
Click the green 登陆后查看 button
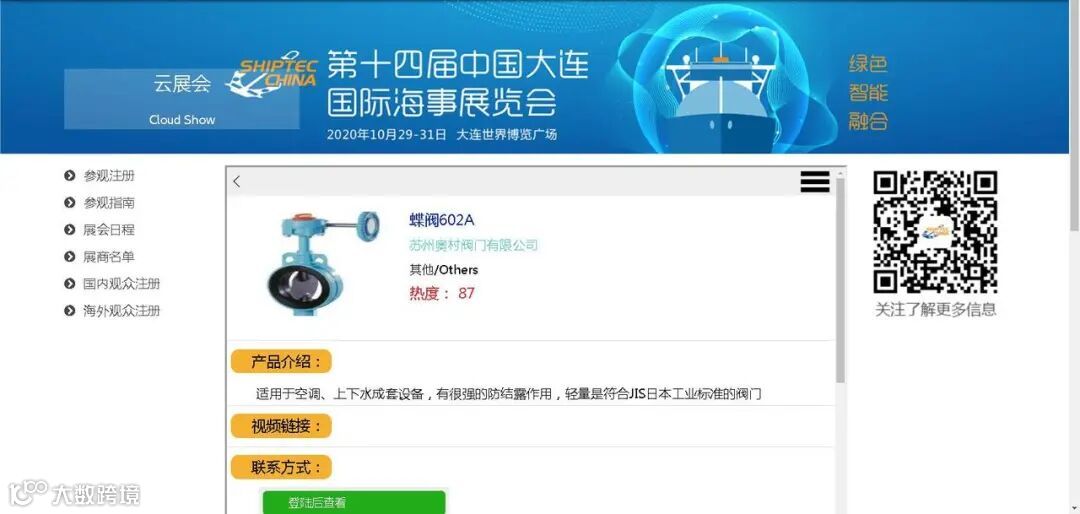pos(353,502)
